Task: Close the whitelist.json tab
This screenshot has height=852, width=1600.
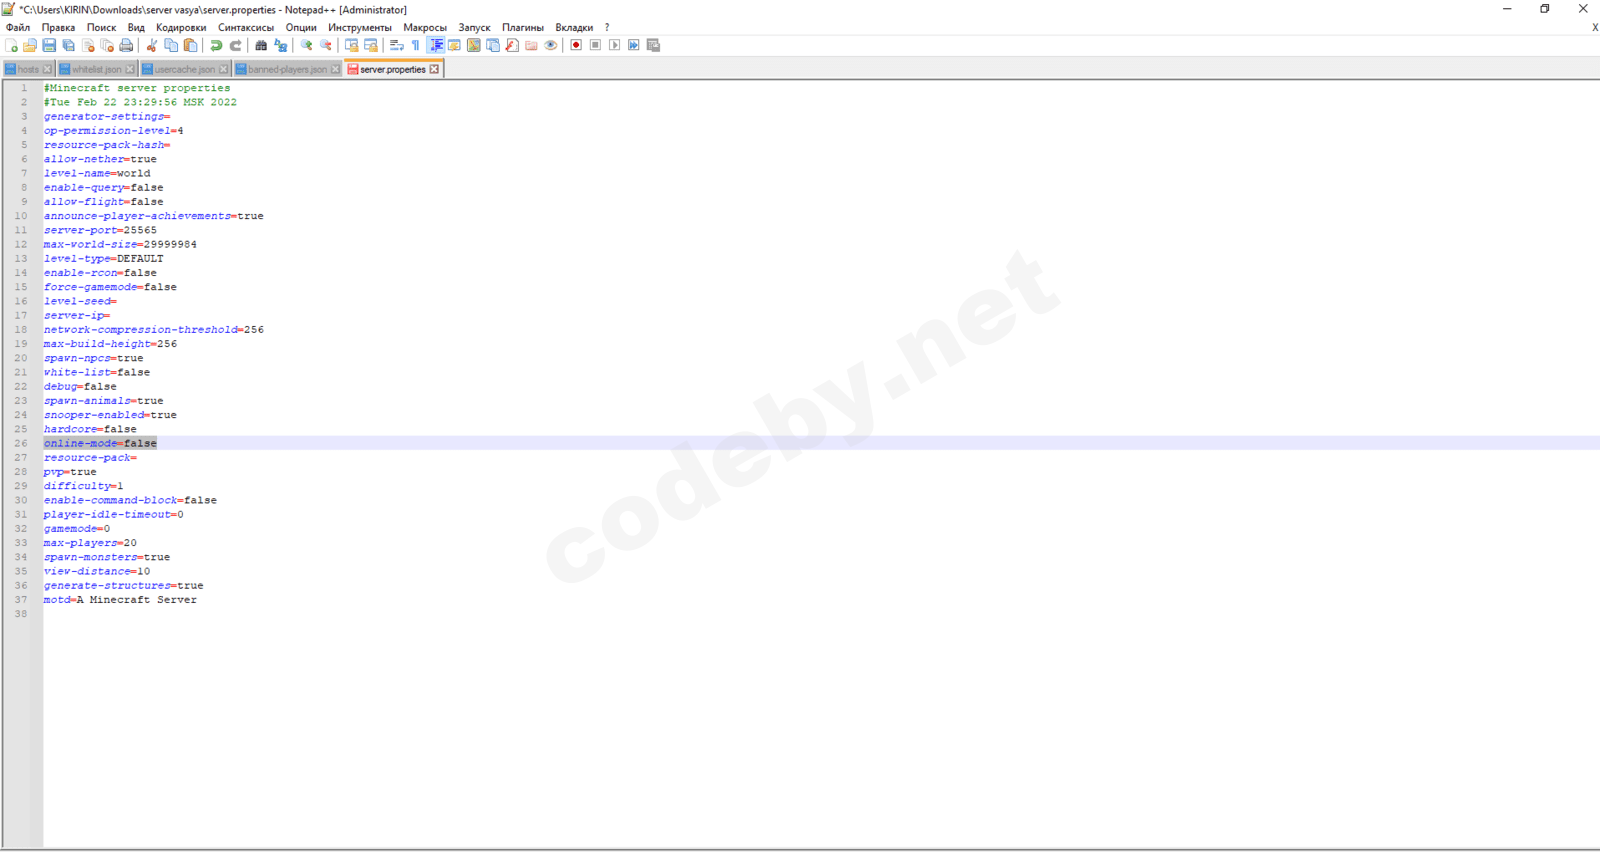Action: click(130, 69)
